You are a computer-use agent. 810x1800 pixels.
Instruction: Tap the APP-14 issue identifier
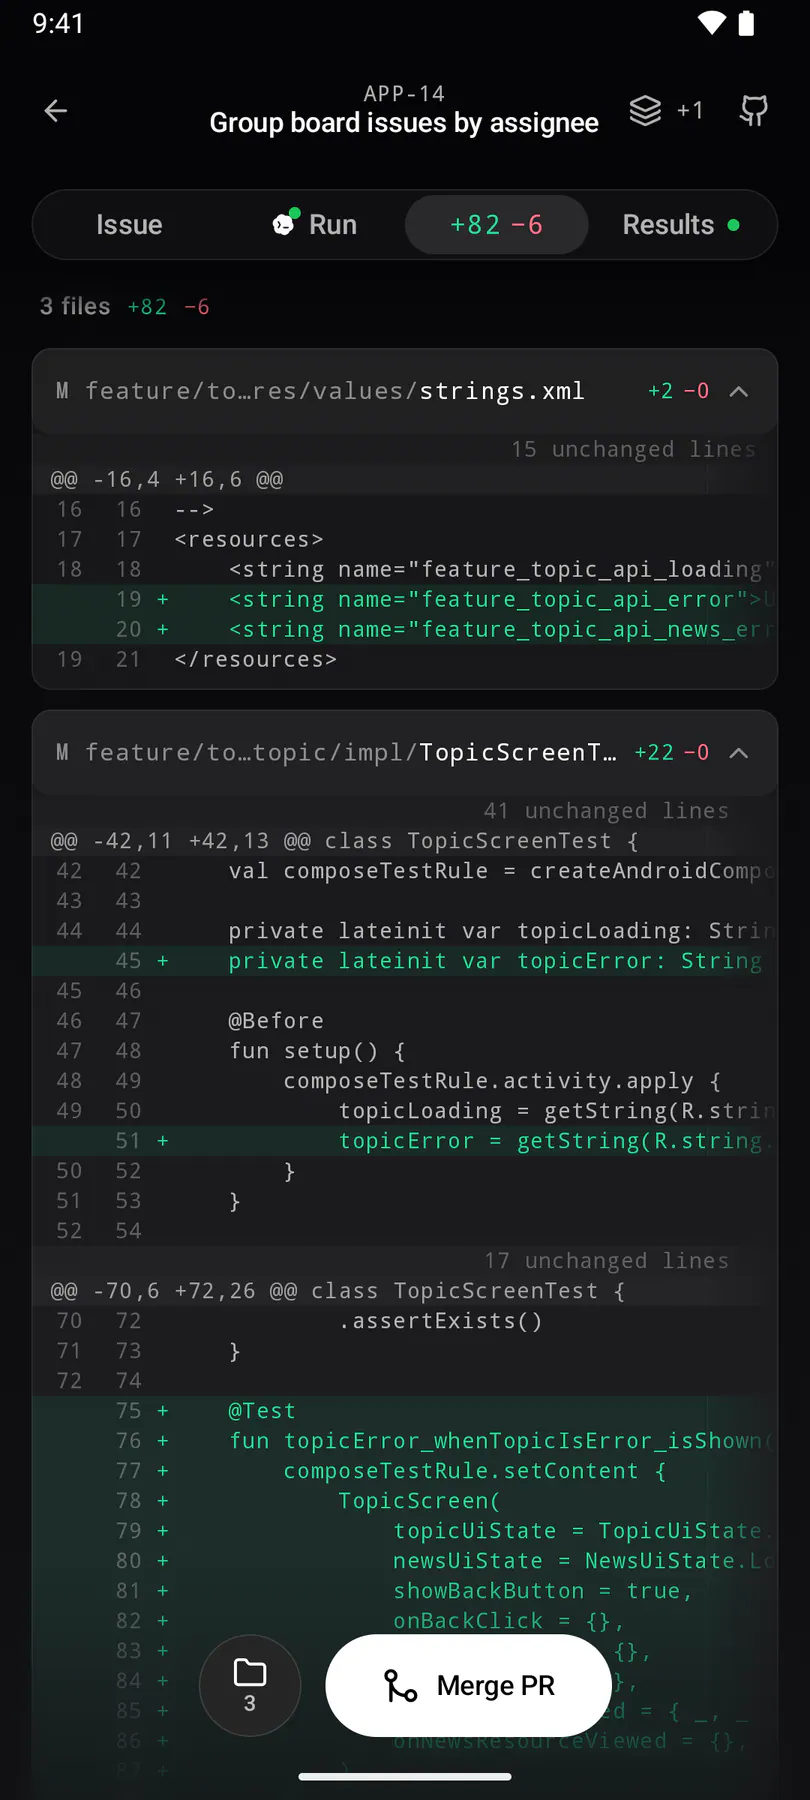click(404, 93)
